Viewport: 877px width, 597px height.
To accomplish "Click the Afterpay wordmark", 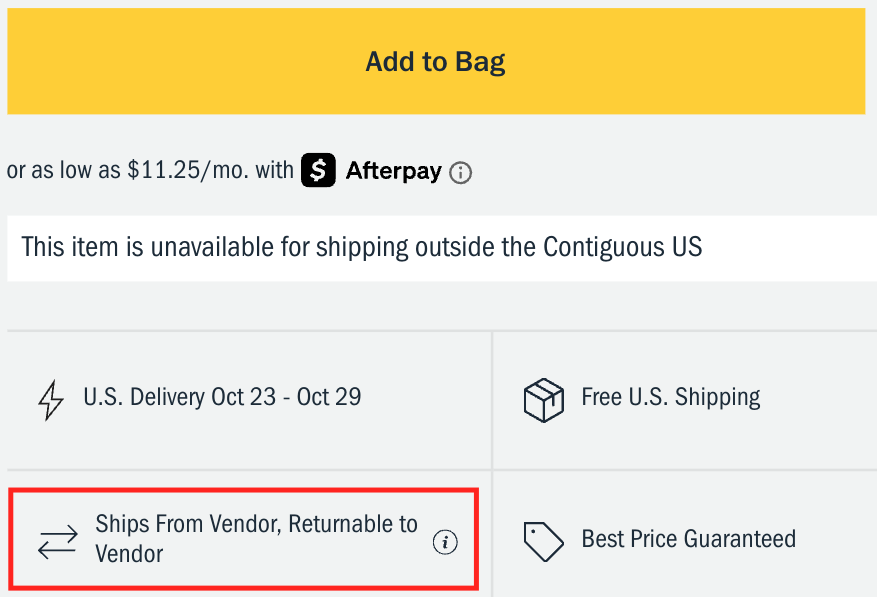I will [x=393, y=171].
